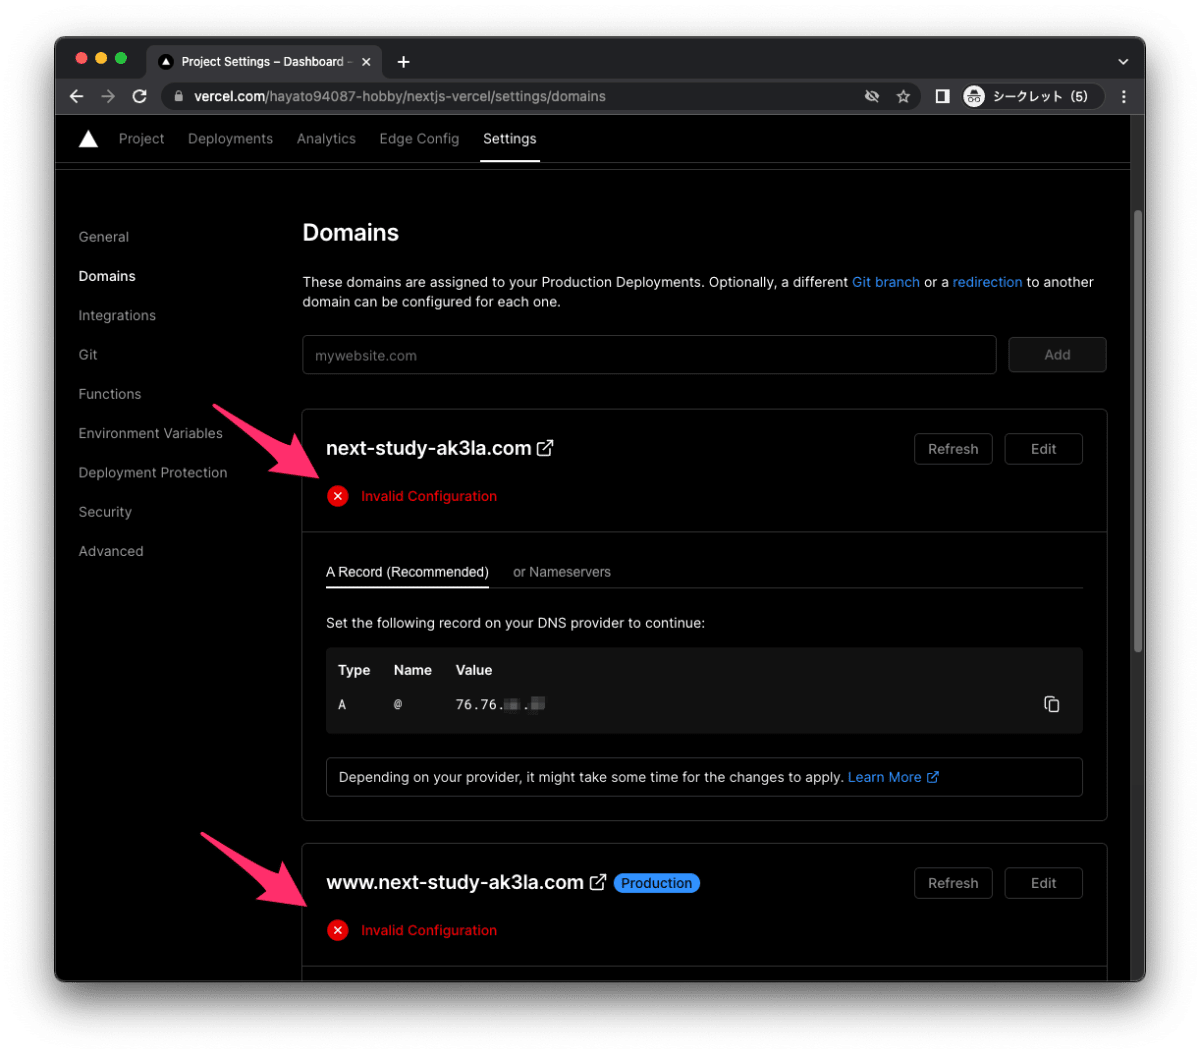Open the Deployments tab
This screenshot has height=1054, width=1200.
[x=230, y=139]
